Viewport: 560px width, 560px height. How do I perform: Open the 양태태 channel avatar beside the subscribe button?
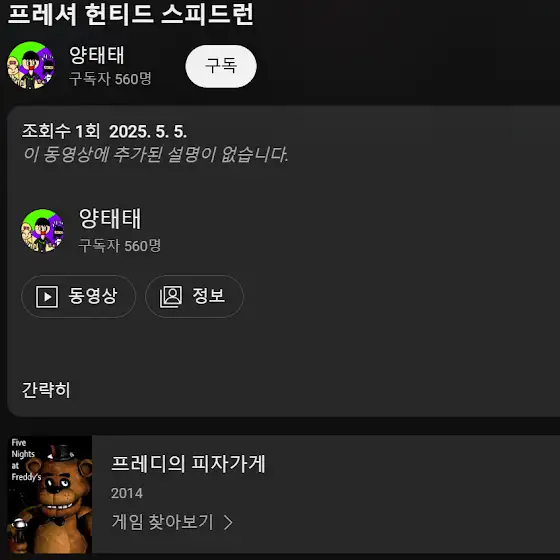(31, 65)
